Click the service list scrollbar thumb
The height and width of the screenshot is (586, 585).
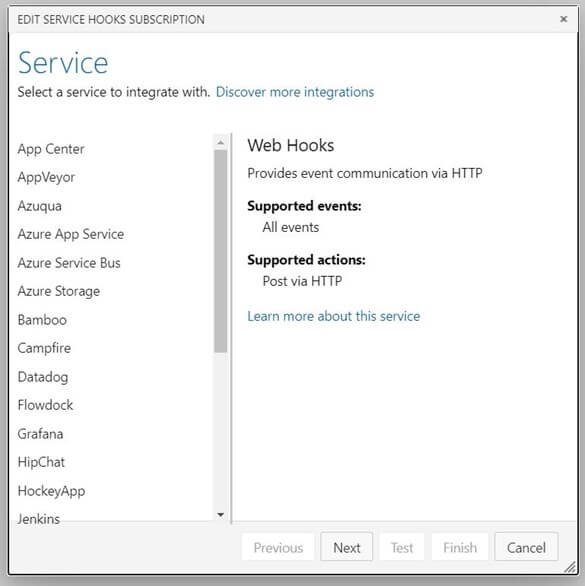pos(221,251)
